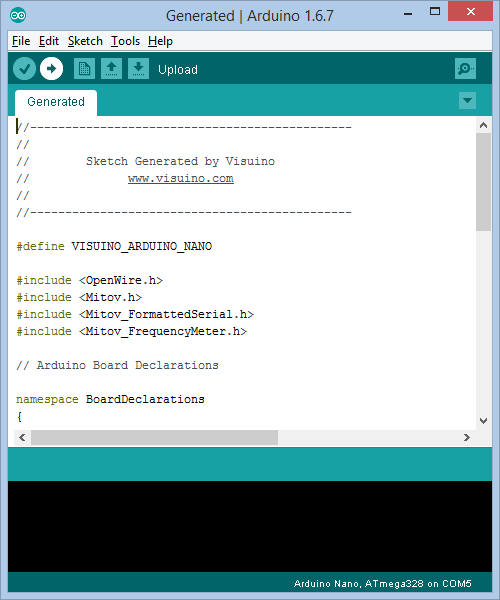
Task: Click the horizontal scrollbar left arrow
Action: pyautogui.click(x=22, y=437)
